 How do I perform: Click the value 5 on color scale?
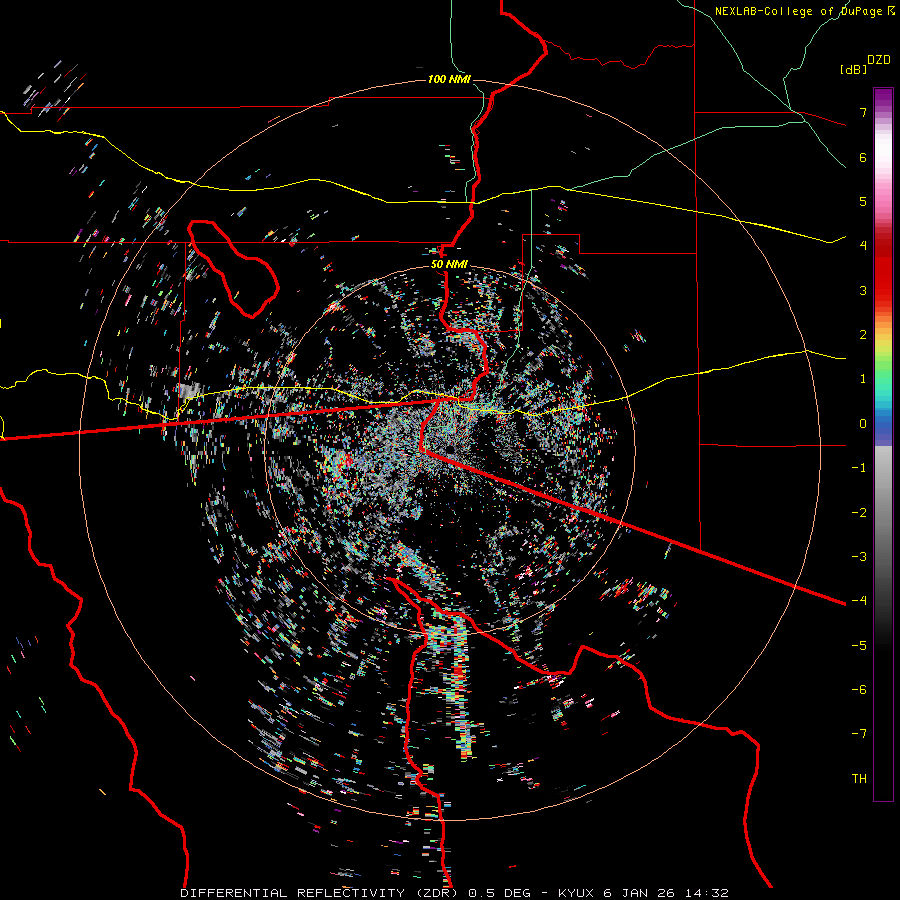[863, 201]
